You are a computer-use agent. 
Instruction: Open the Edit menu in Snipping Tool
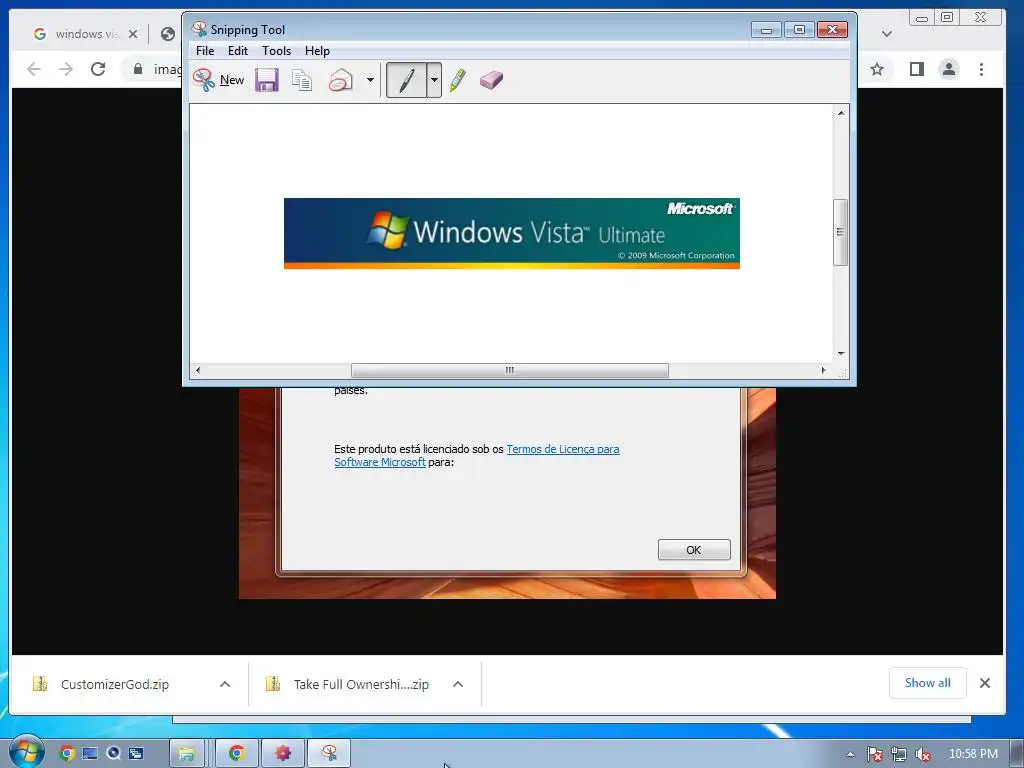238,51
